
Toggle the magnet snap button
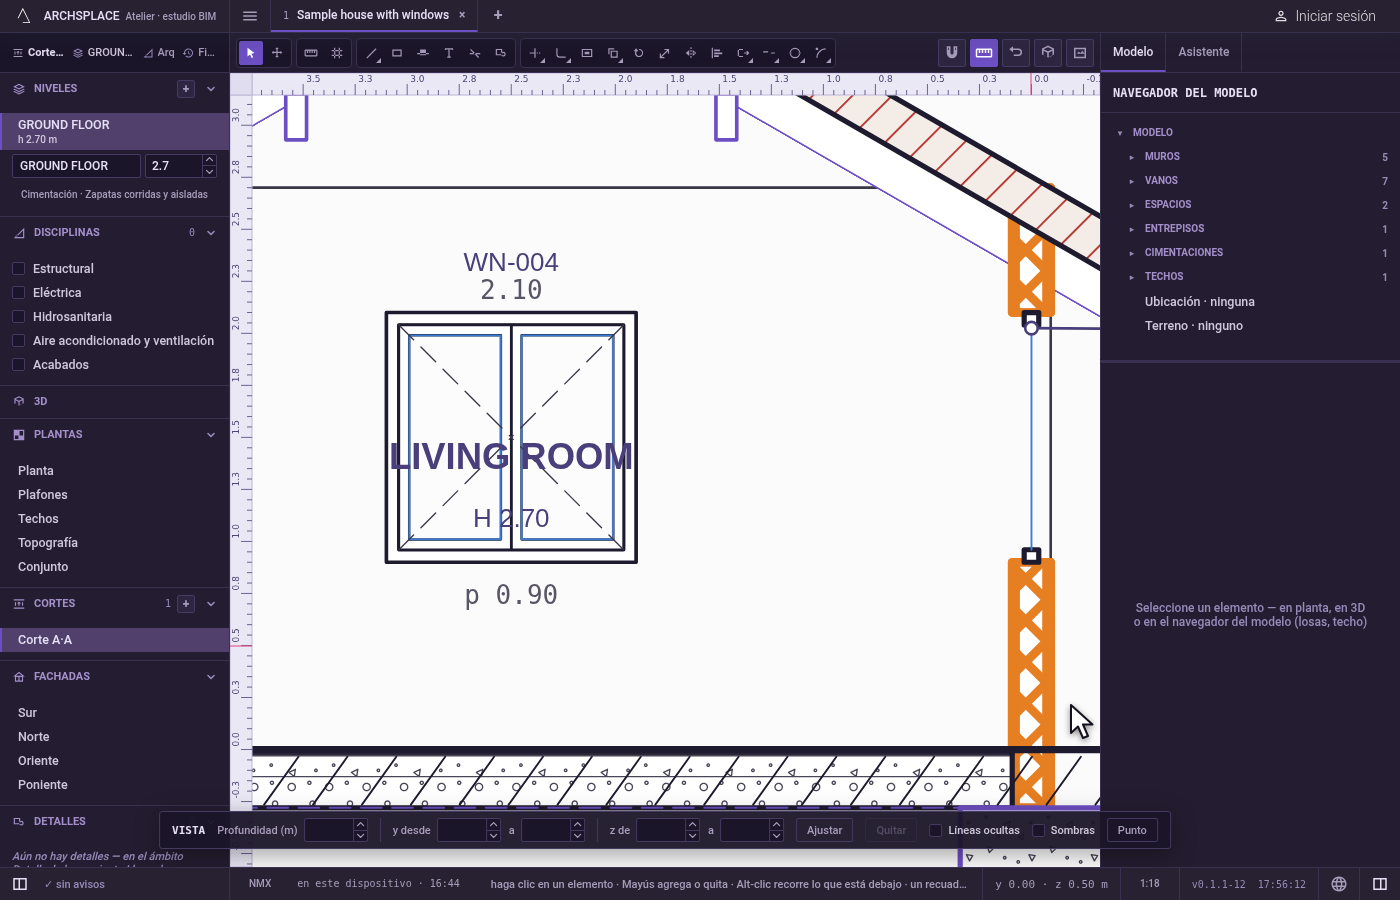(952, 52)
